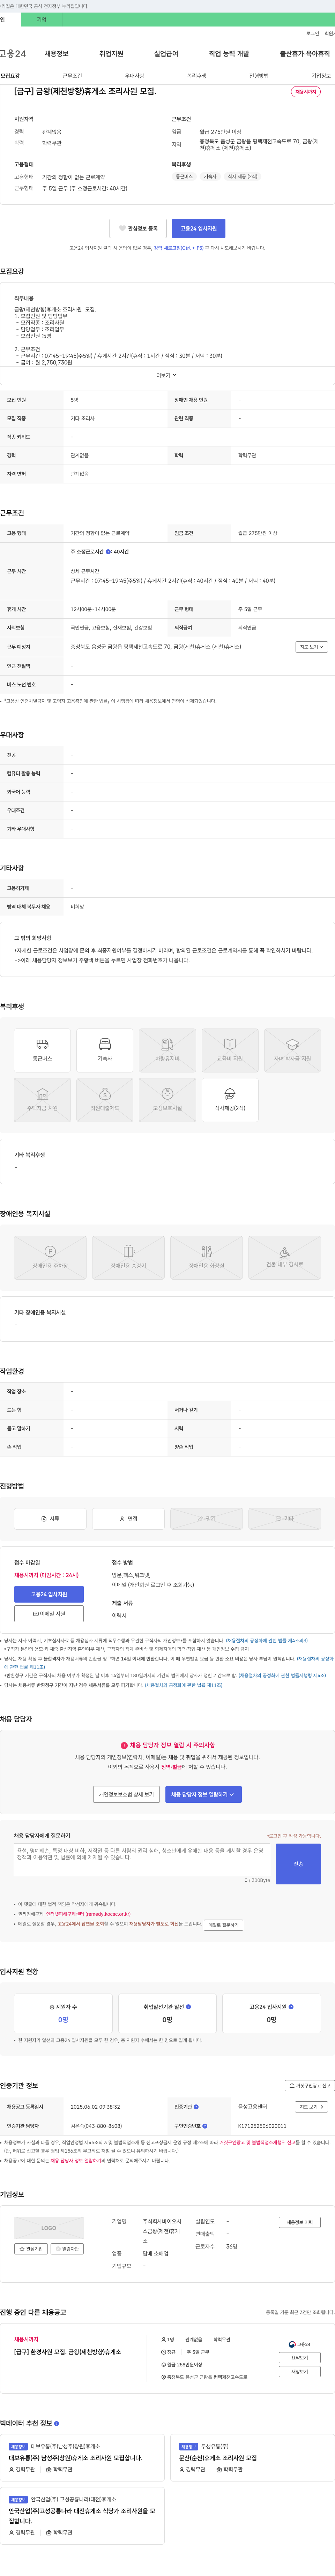Click the 채용정보 이력 button
Viewport: 335px width, 2576px height.
click(x=300, y=2222)
